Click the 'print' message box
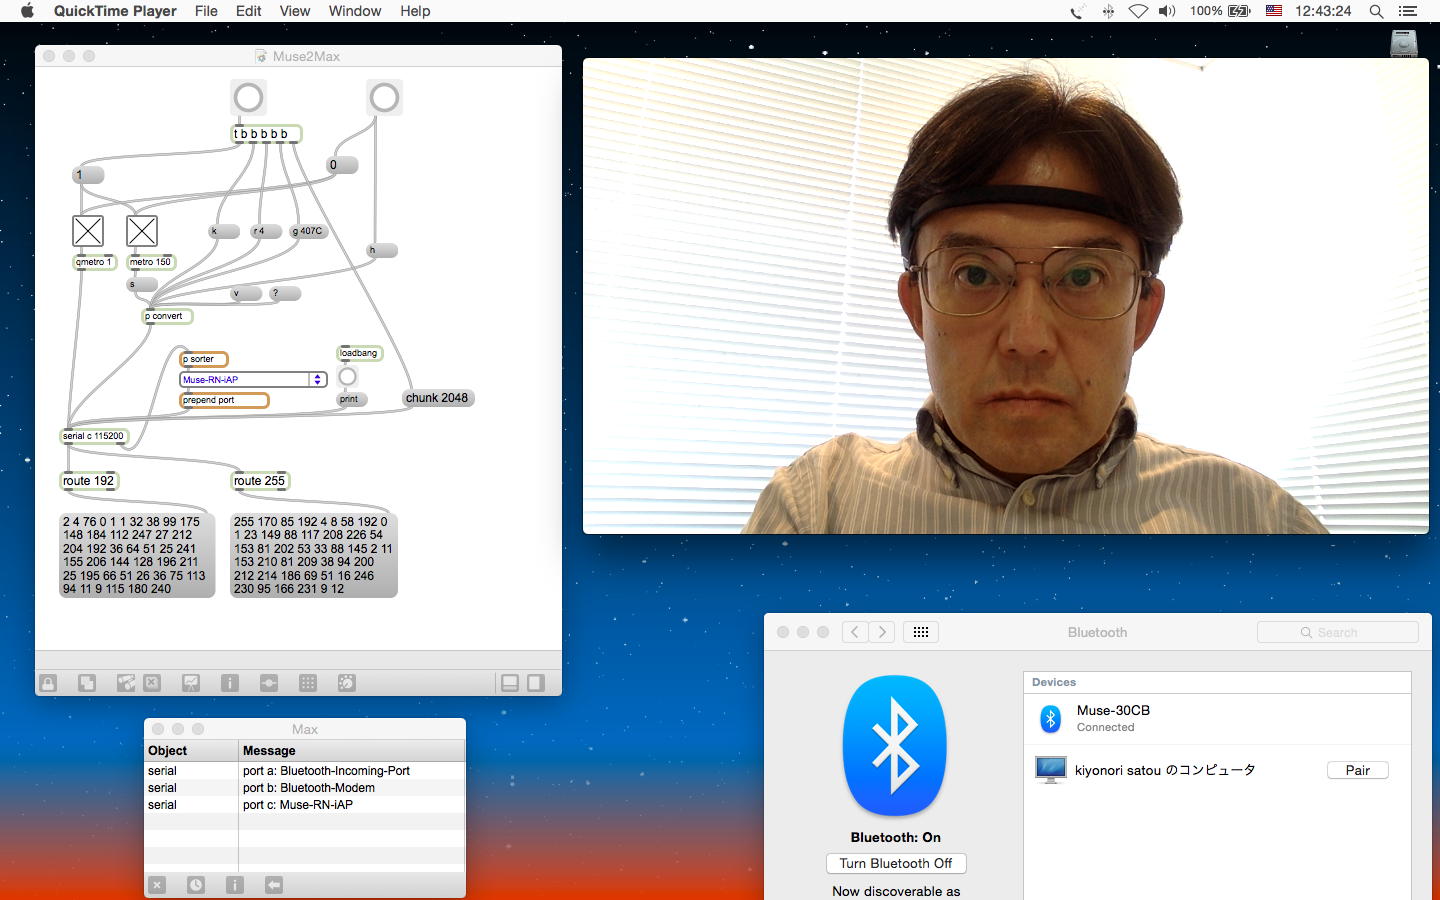The width and height of the screenshot is (1440, 900). pos(352,399)
